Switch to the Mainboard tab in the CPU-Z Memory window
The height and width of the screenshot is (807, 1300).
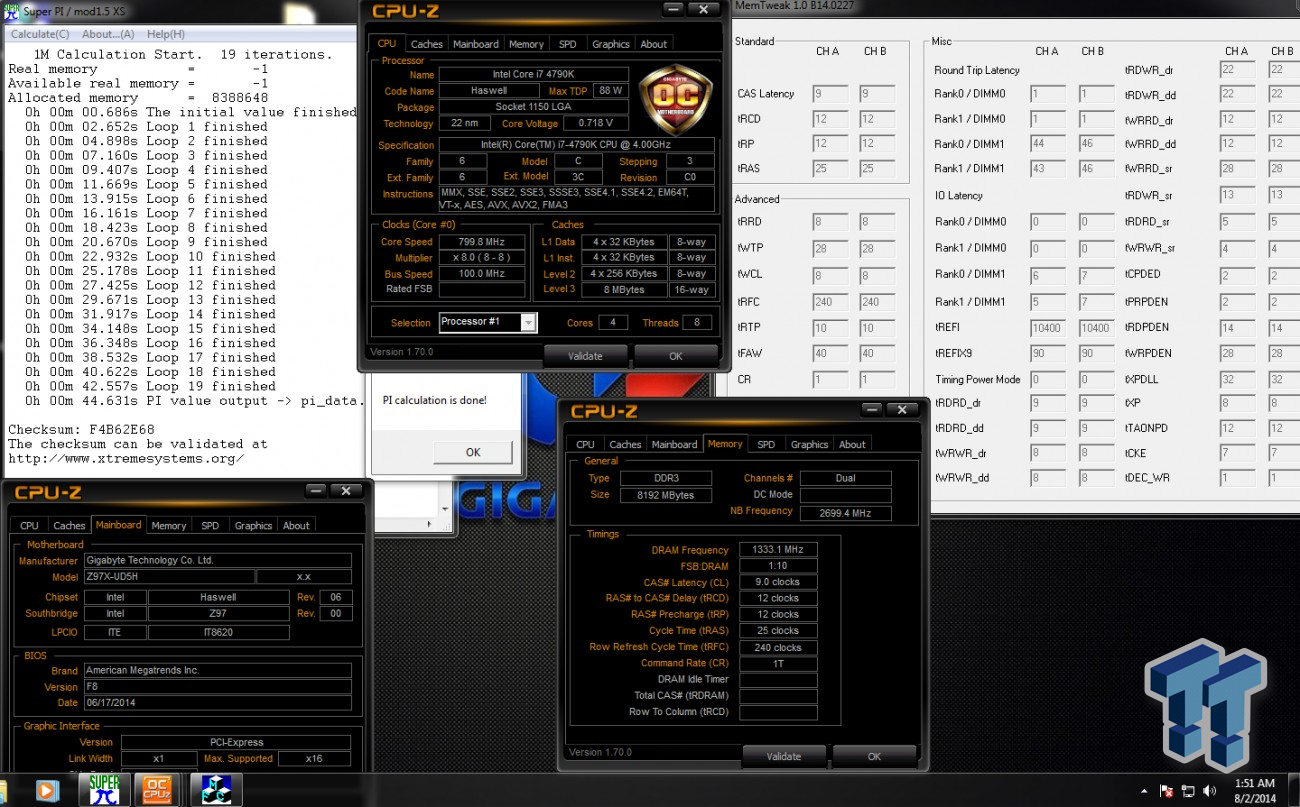[x=674, y=444]
